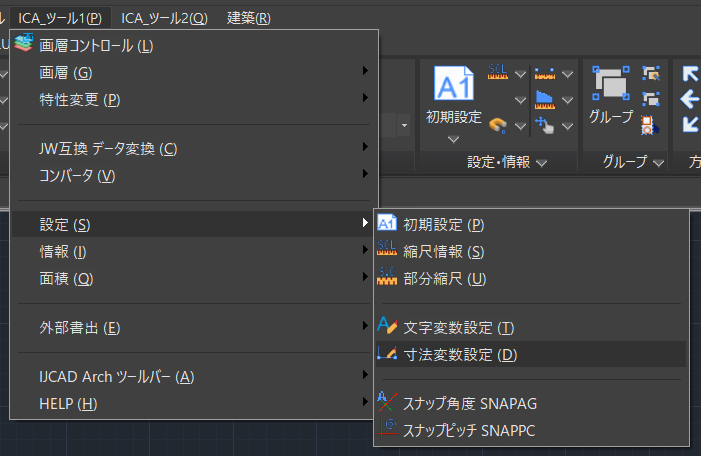Viewport: 701px width, 456px height.
Task: Click the magnet snap ribbon icon
Action: (498, 125)
